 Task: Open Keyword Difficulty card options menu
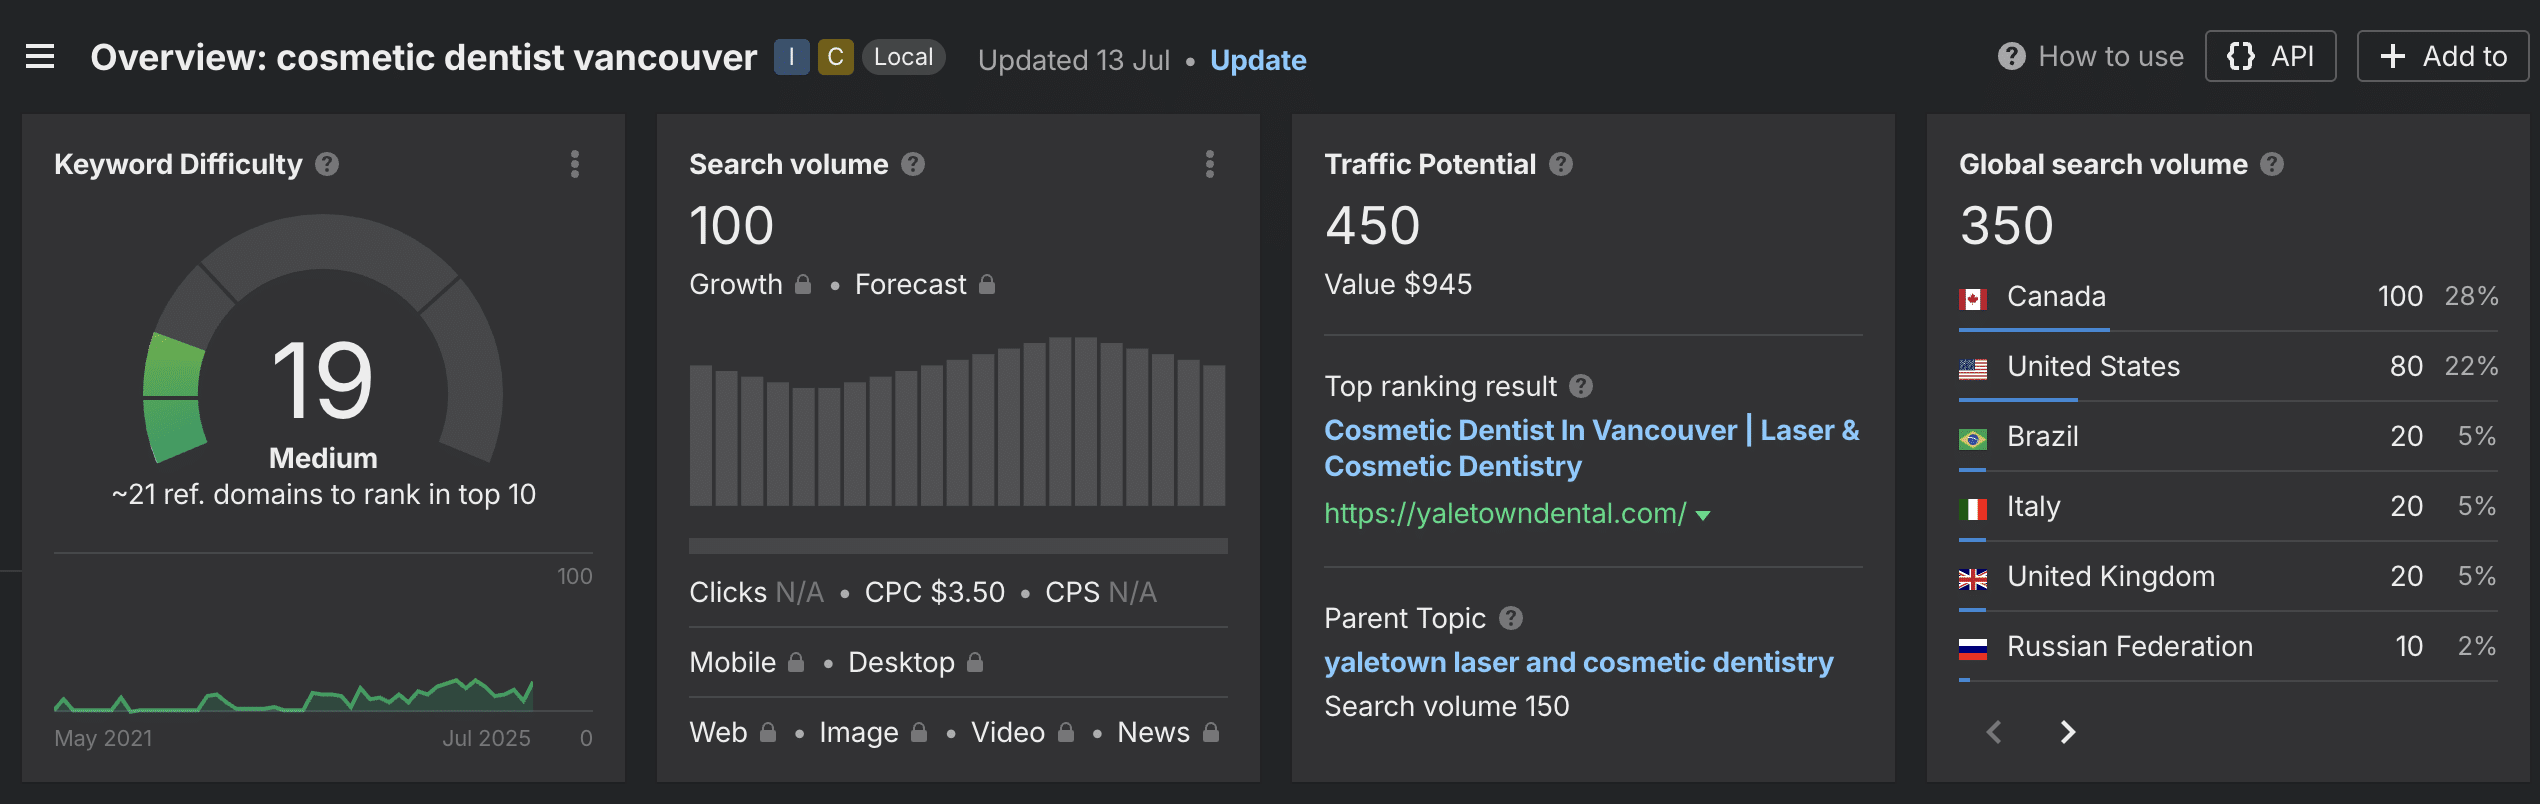(x=575, y=164)
